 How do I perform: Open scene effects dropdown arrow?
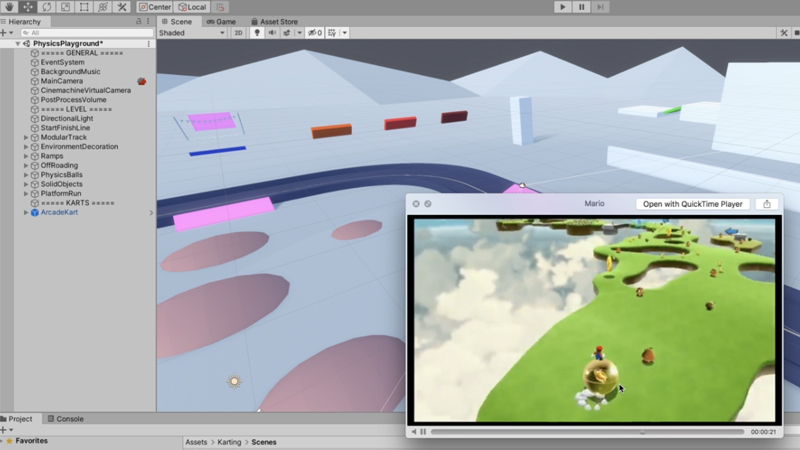pos(299,33)
